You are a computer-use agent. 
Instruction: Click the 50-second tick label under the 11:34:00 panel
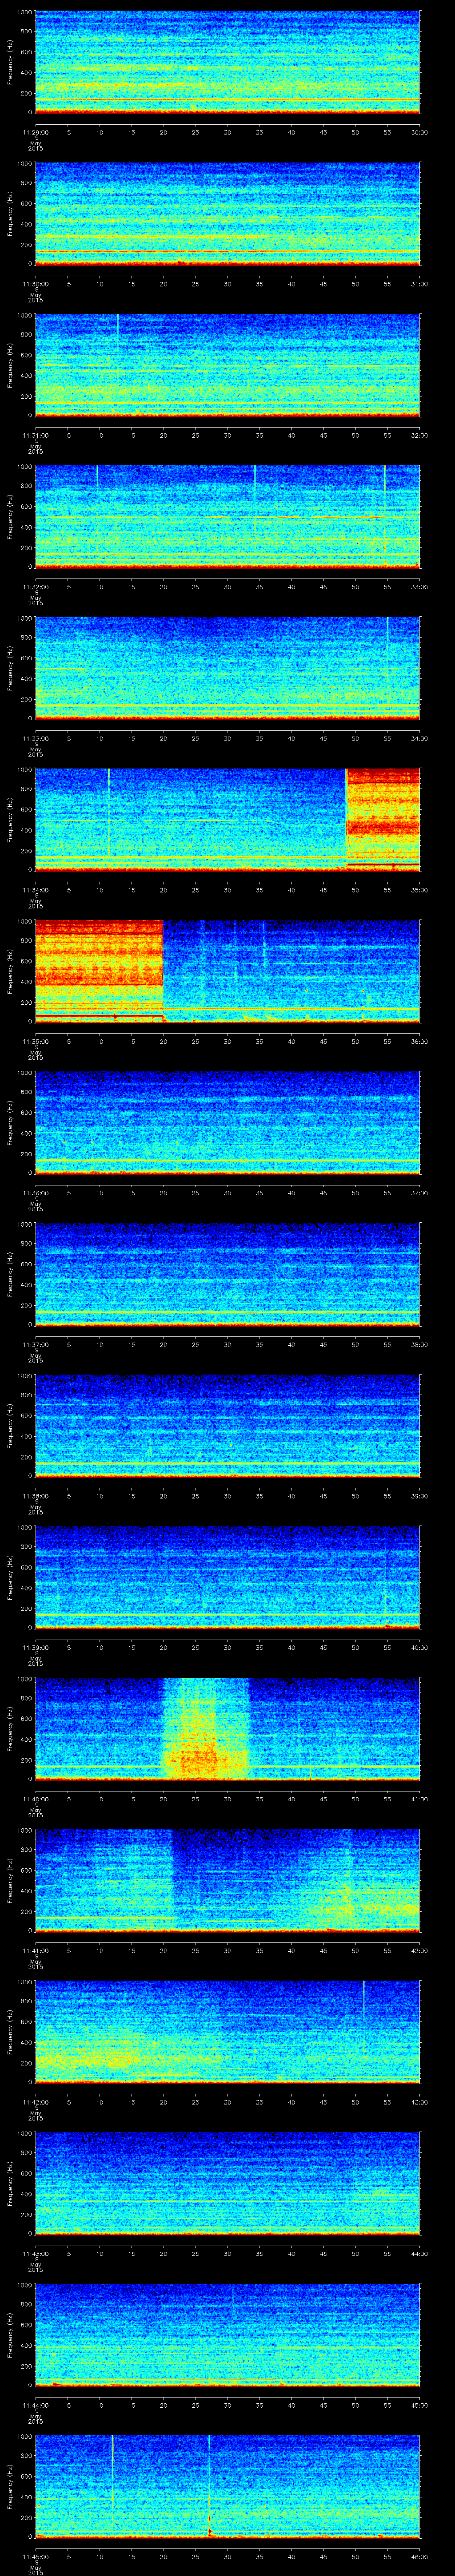(x=355, y=890)
